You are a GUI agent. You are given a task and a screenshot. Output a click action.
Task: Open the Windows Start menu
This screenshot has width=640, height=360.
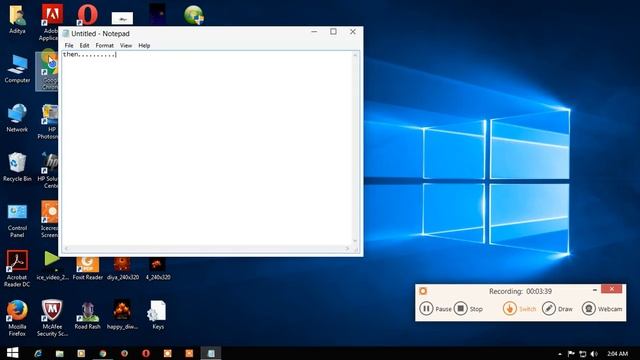(x=13, y=353)
